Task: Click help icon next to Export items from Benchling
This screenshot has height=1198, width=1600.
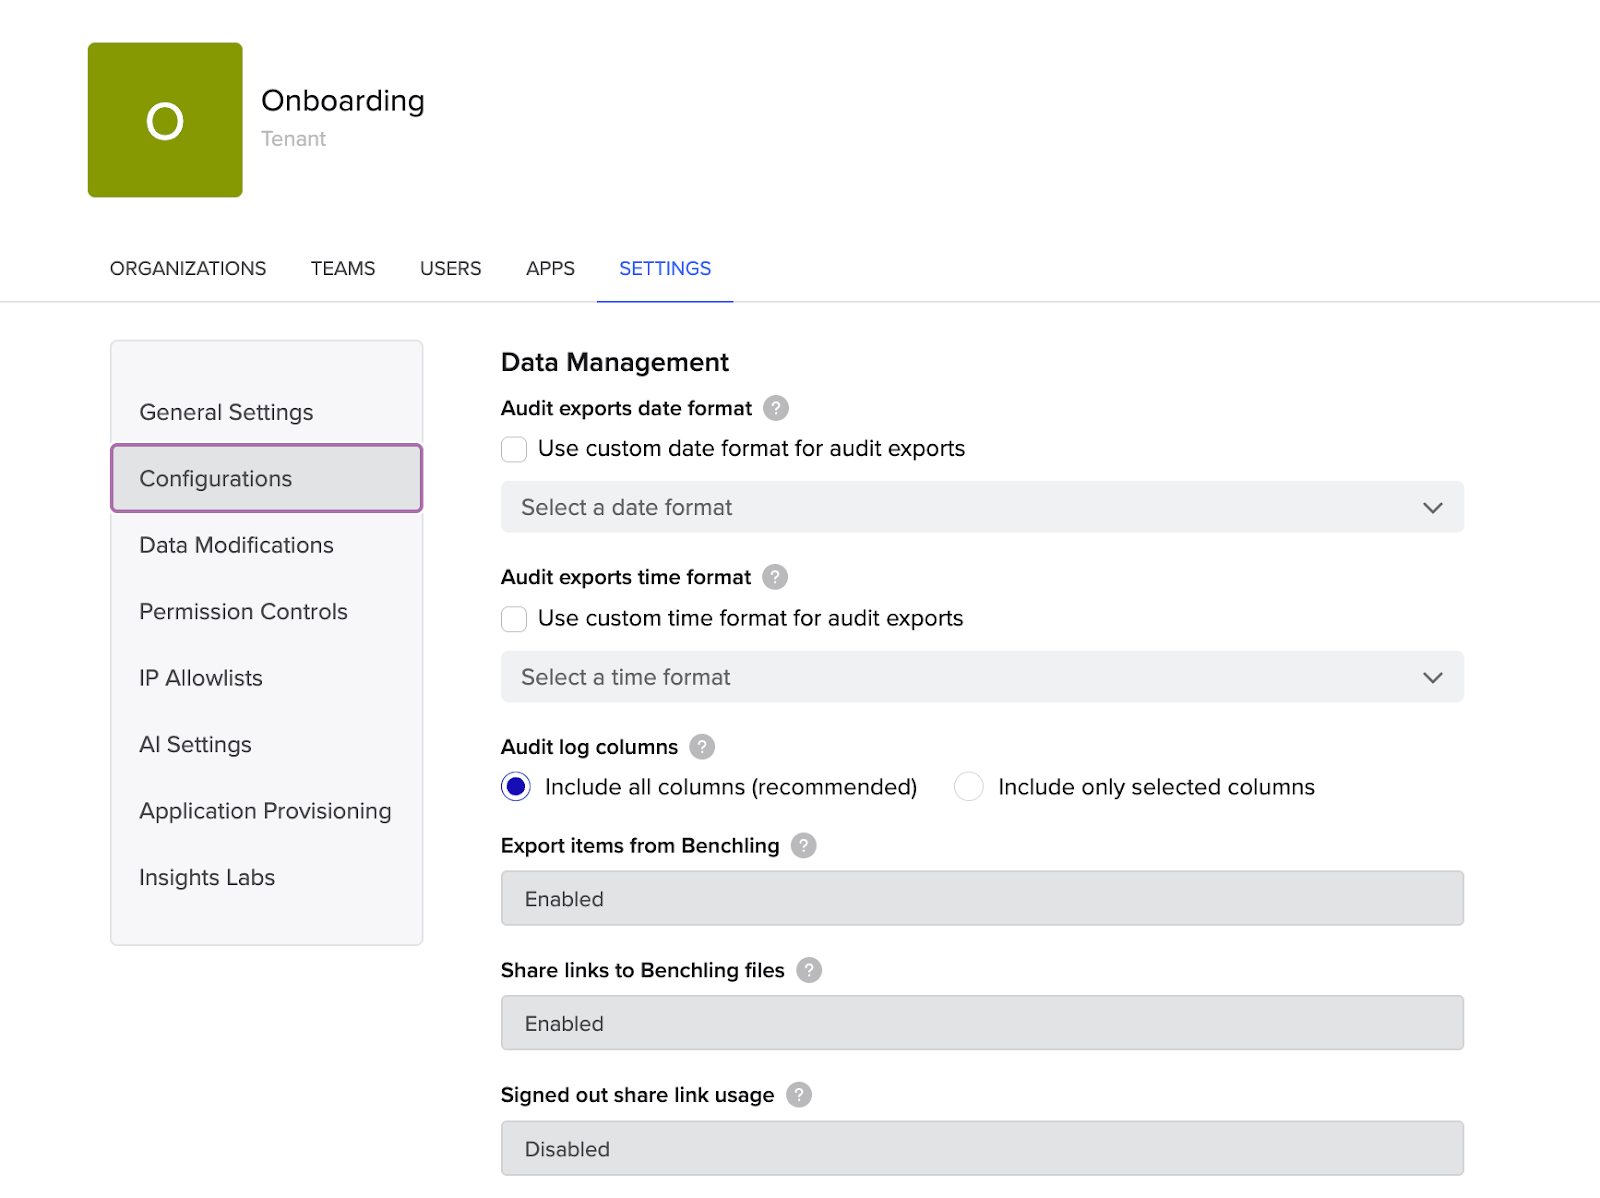Action: pyautogui.click(x=803, y=846)
